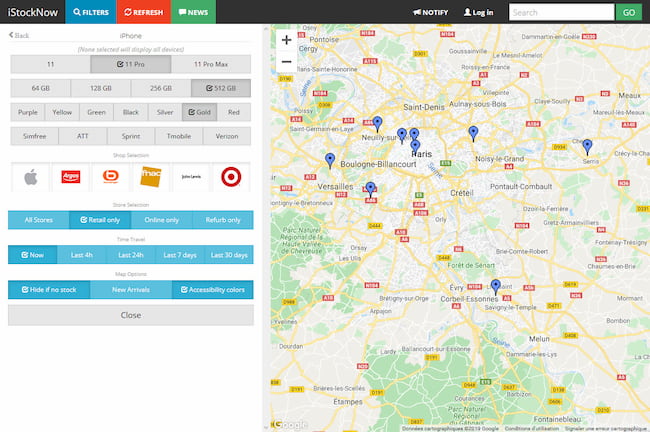The height and width of the screenshot is (432, 650).
Task: Click the map pin at Serris
Action: tap(587, 146)
